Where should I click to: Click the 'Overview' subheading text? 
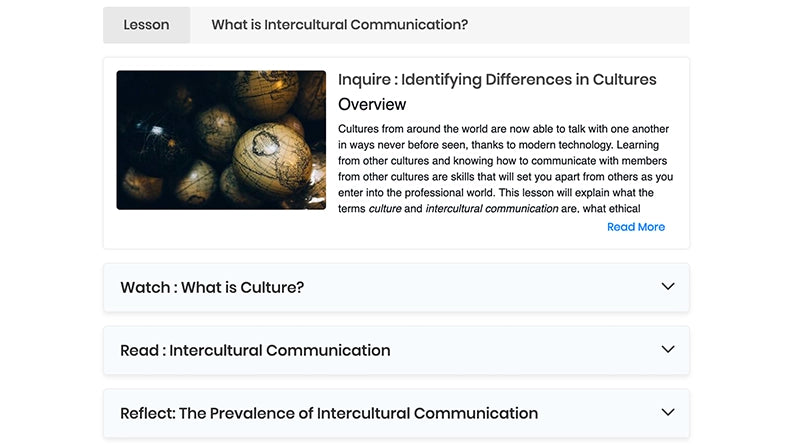coord(372,104)
